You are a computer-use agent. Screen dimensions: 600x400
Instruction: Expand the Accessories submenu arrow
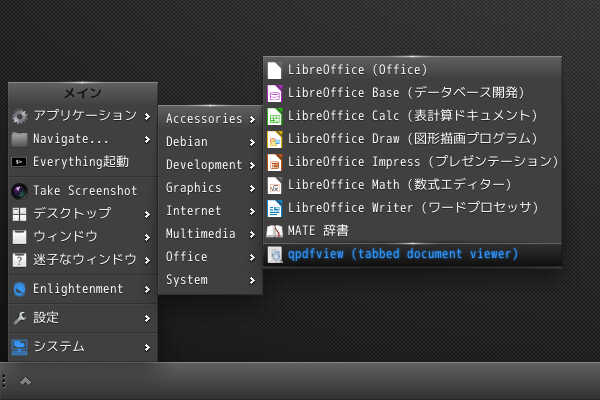(252, 119)
